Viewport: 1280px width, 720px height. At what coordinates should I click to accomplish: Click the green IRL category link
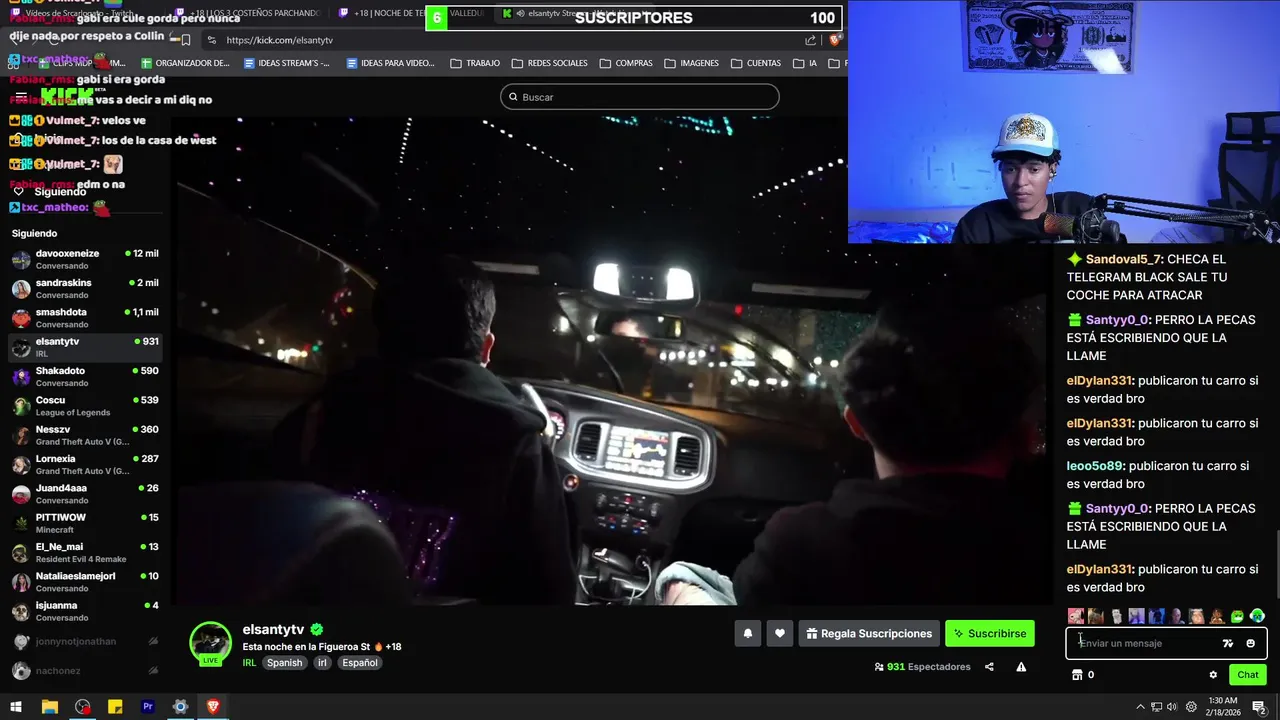point(249,663)
